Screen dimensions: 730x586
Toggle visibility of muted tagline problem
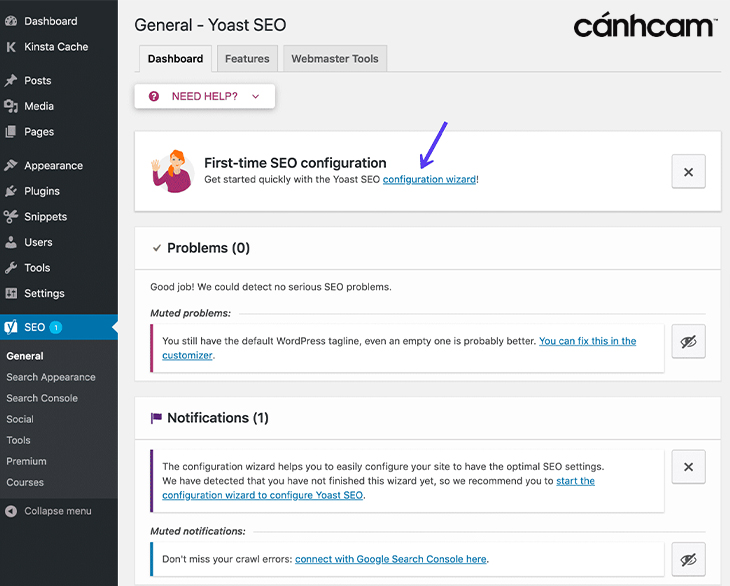click(x=689, y=342)
